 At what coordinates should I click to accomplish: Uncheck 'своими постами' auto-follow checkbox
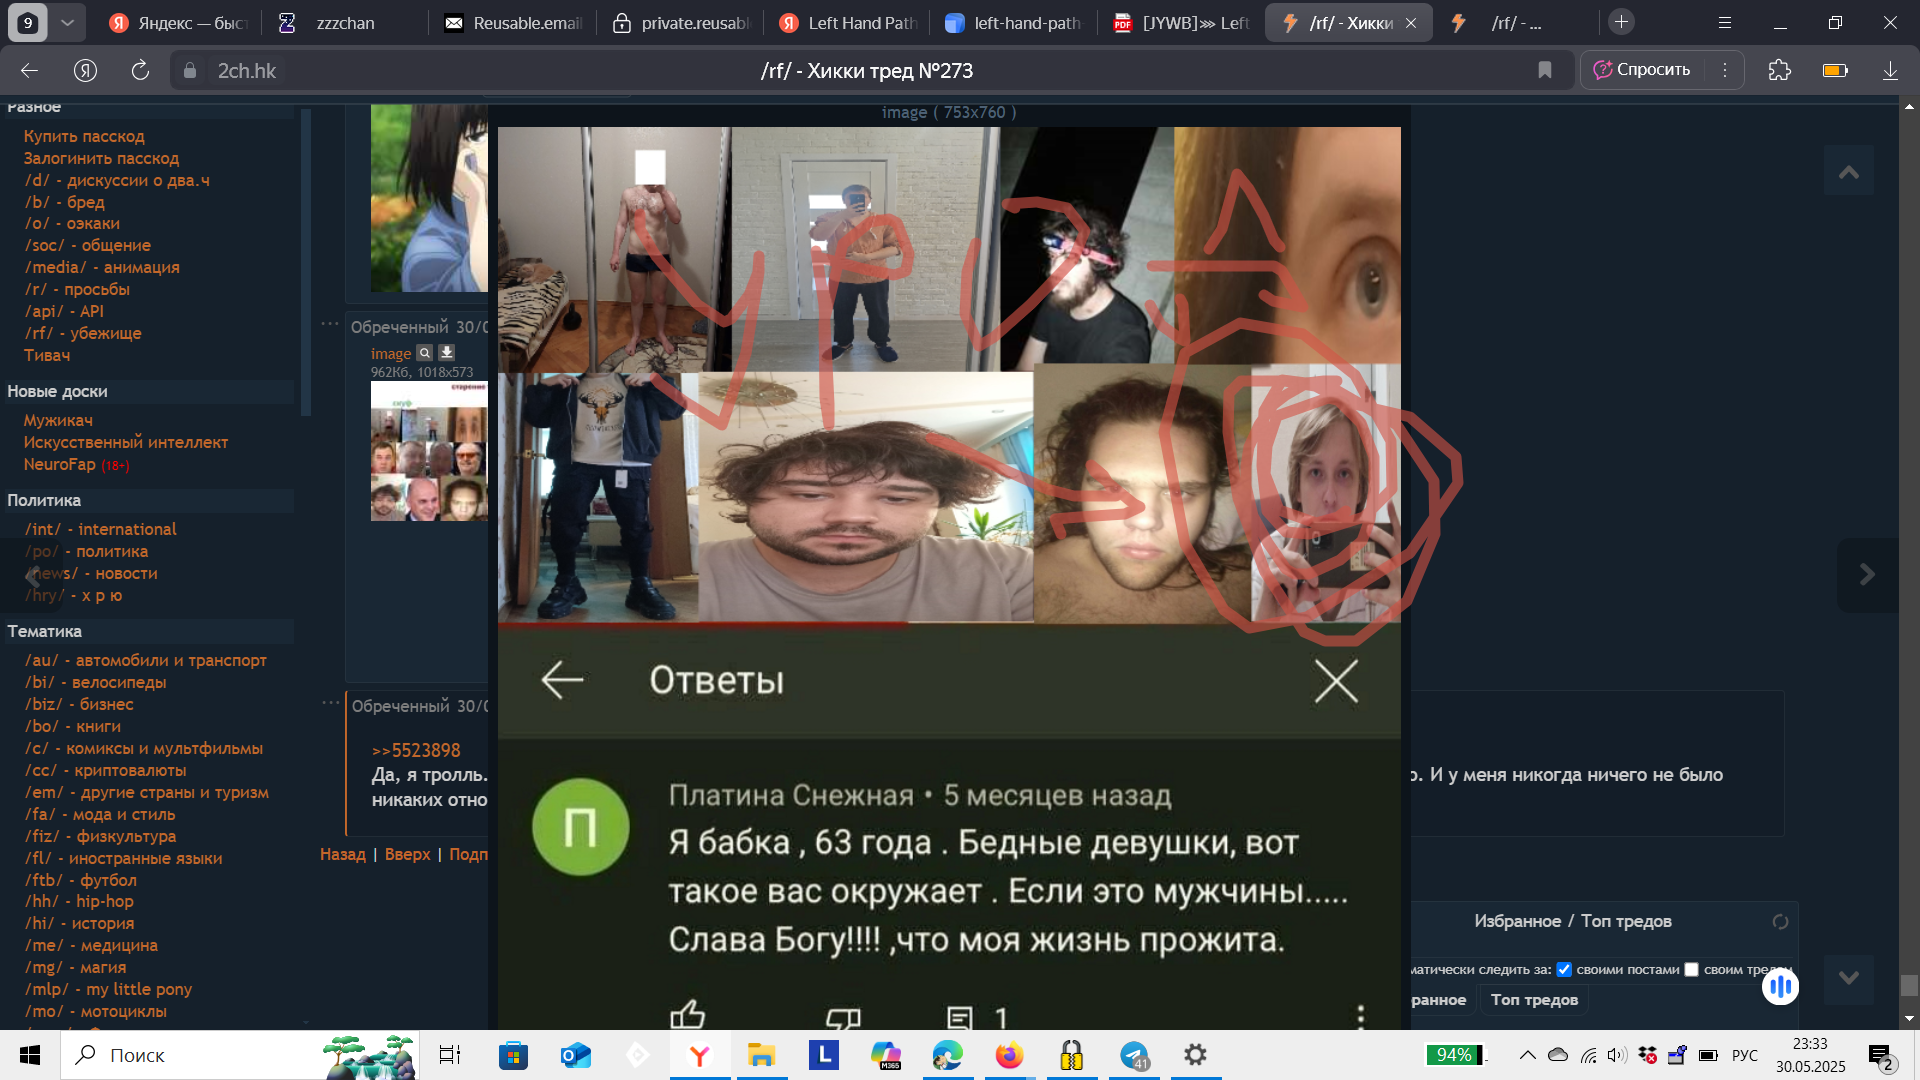(1564, 969)
